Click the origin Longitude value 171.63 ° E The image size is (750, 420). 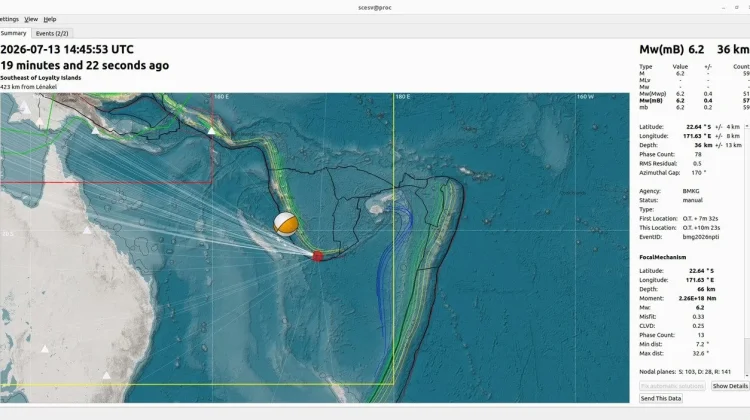[697, 136]
